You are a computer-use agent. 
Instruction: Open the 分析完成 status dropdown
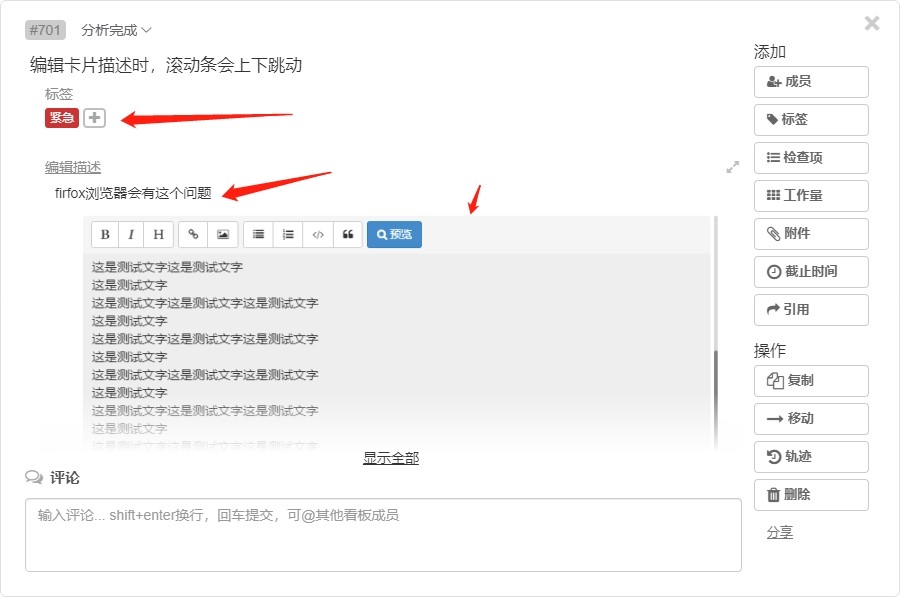[116, 31]
